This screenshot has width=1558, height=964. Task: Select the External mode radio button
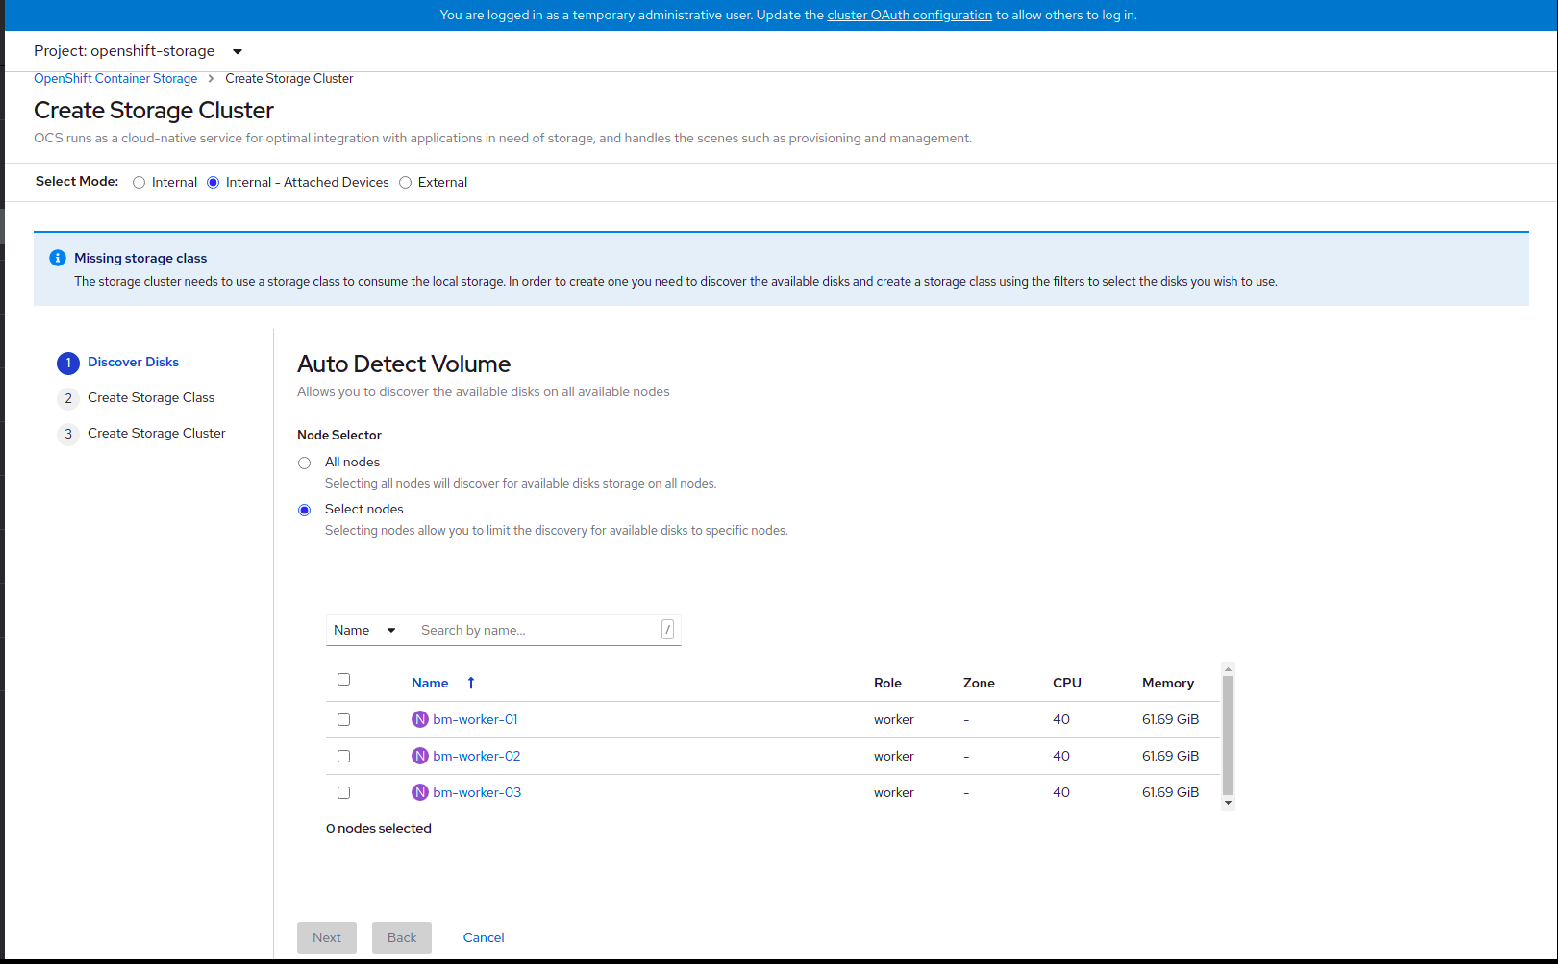(x=405, y=183)
